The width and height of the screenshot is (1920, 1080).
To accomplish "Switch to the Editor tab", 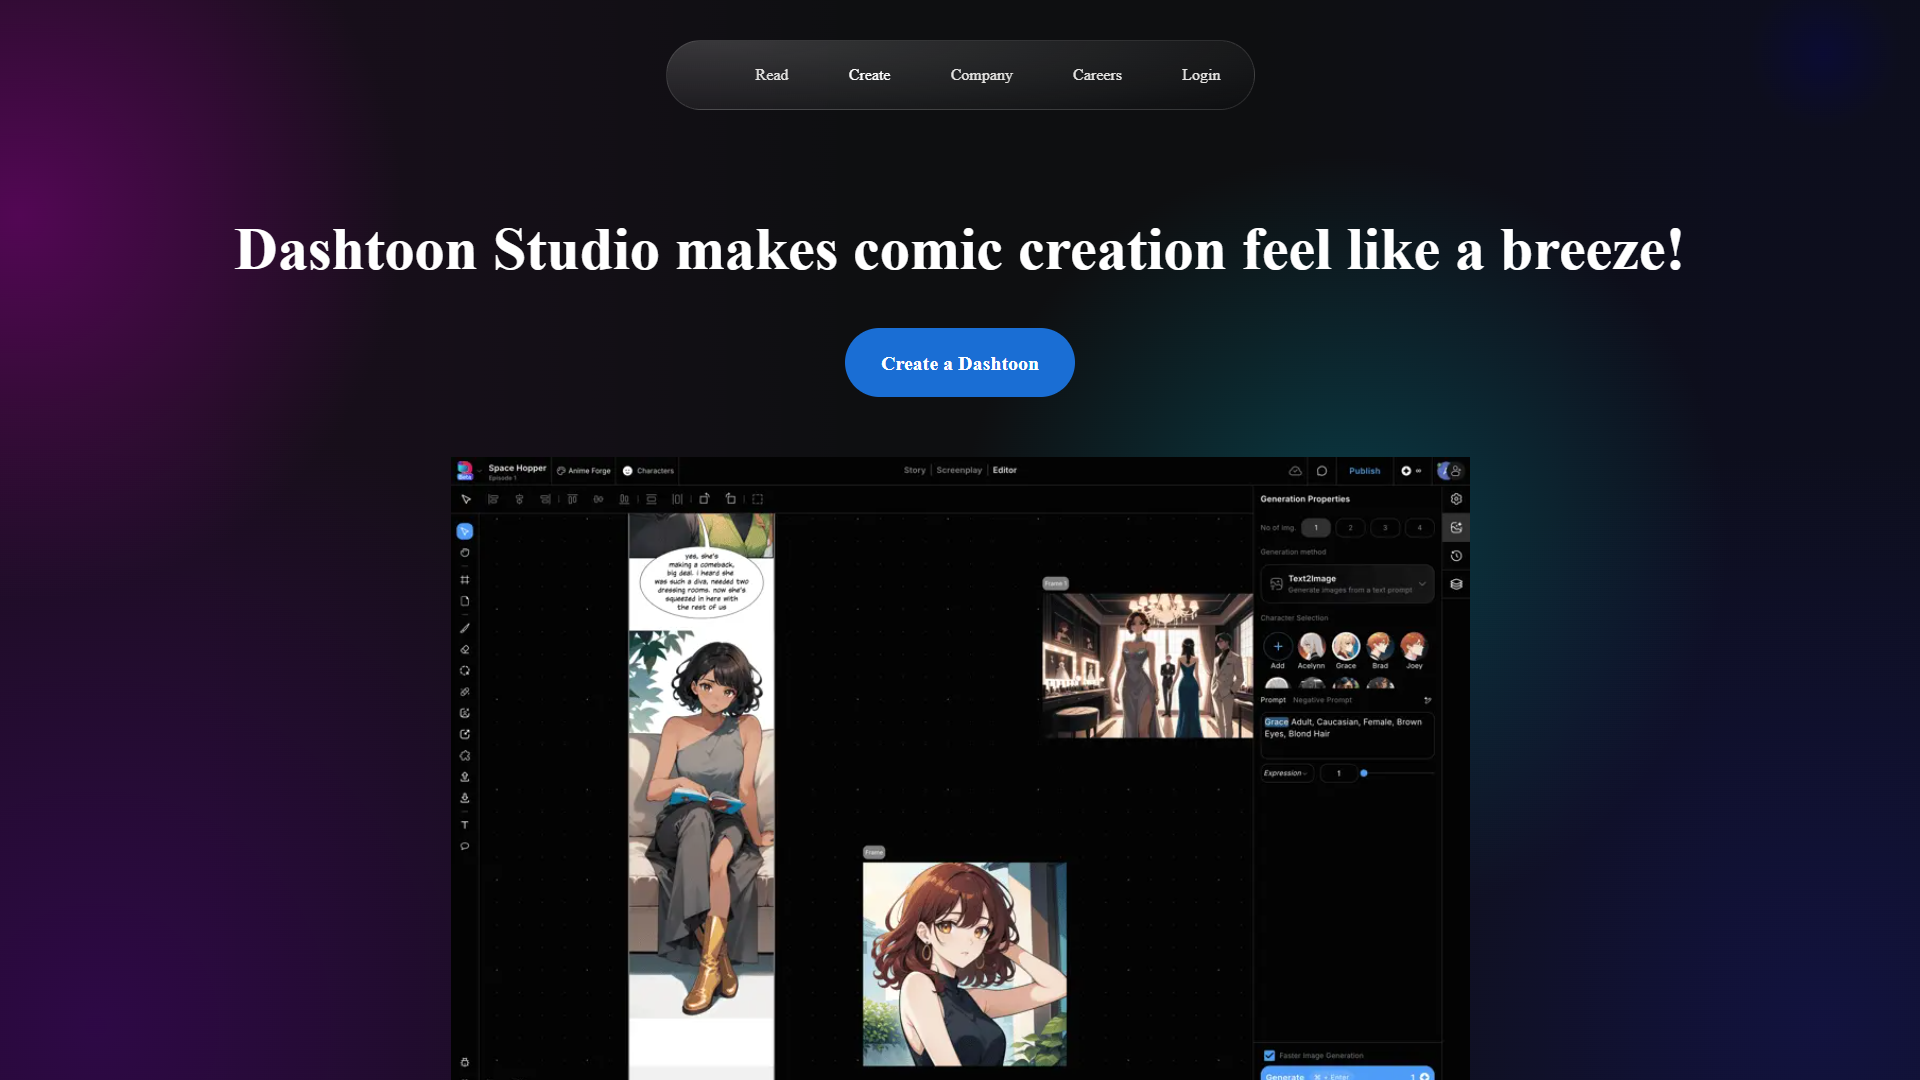I will coord(1004,470).
